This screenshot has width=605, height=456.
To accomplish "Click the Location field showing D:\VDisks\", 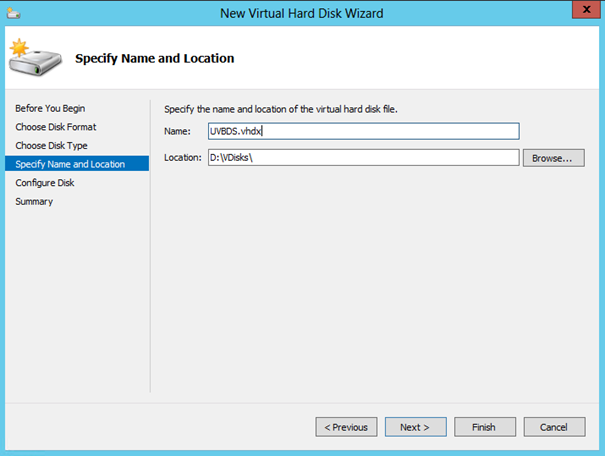I will pyautogui.click(x=363, y=157).
